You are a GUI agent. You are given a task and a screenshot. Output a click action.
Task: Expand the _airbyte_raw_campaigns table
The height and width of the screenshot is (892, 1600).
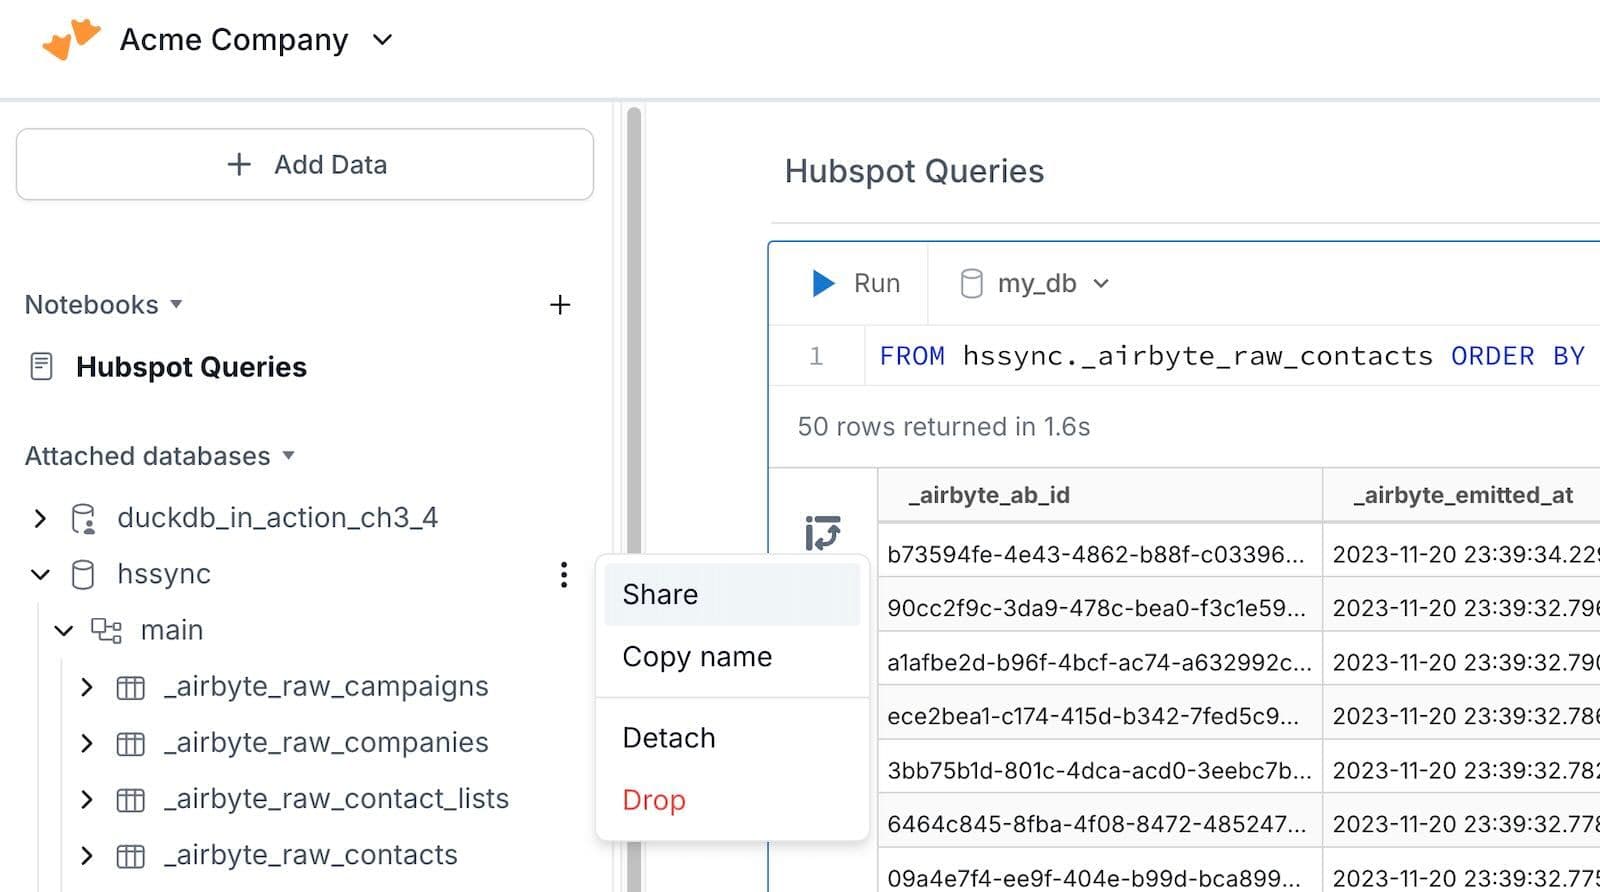pos(87,687)
